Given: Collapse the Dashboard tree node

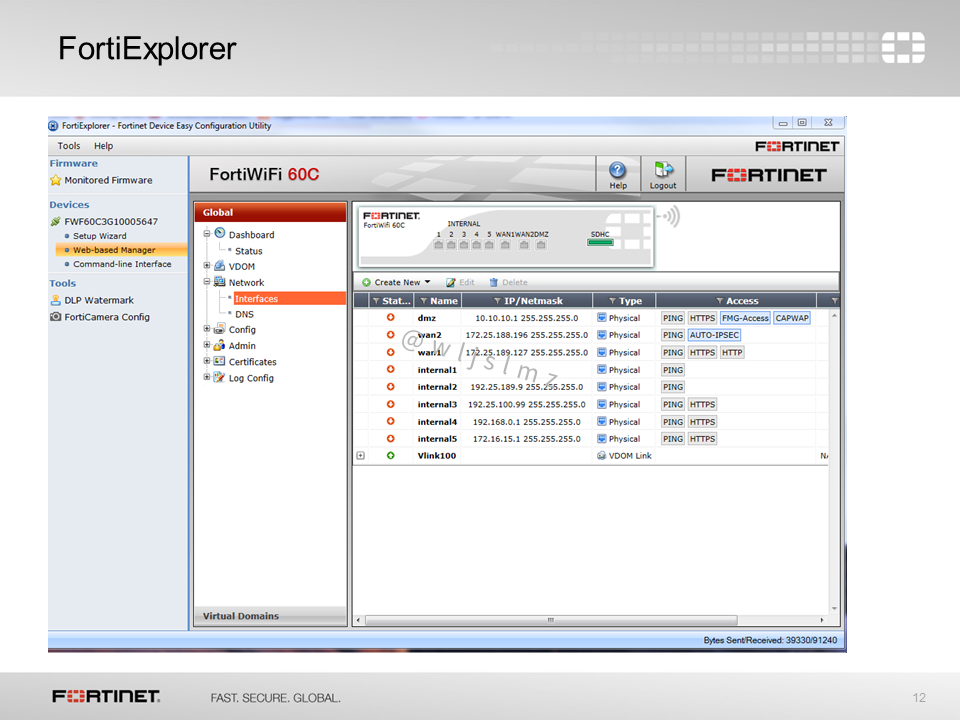Looking at the screenshot, I should click(x=207, y=233).
